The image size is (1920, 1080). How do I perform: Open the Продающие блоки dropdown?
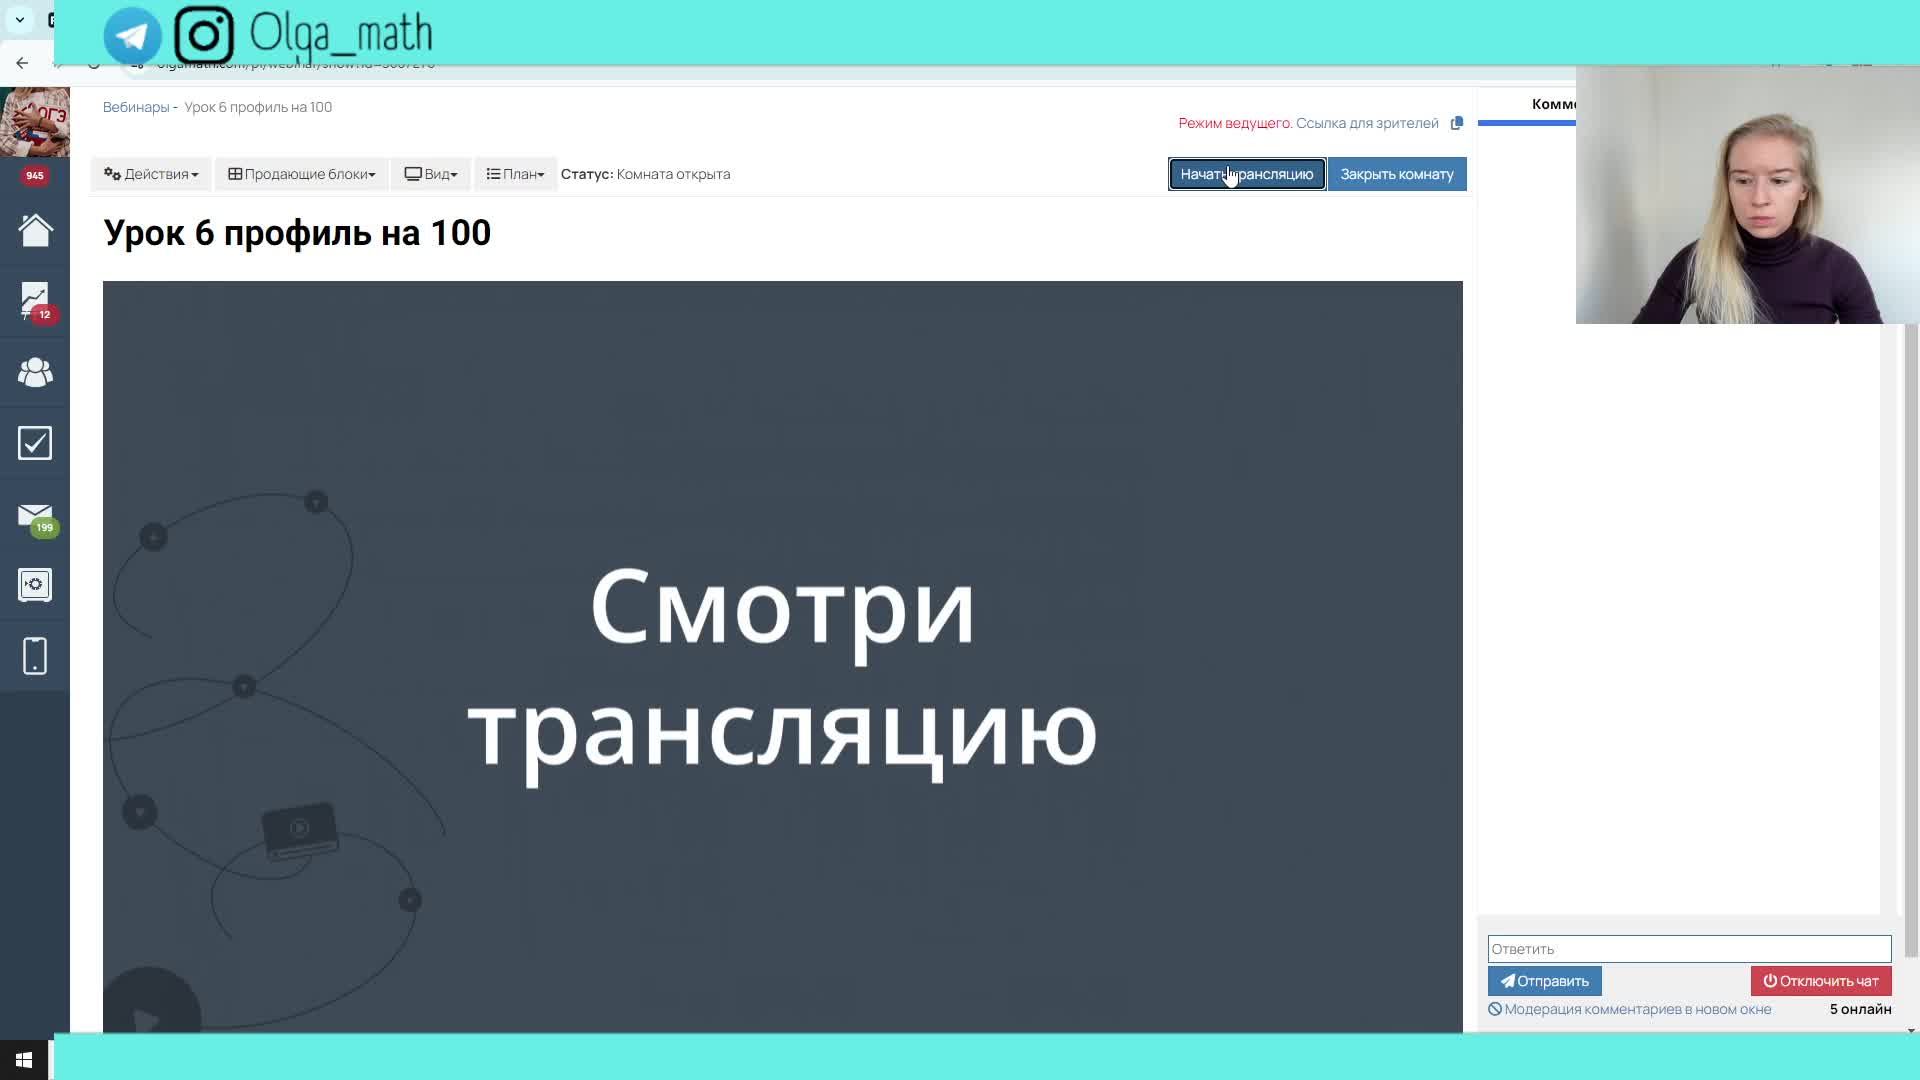pos(301,174)
